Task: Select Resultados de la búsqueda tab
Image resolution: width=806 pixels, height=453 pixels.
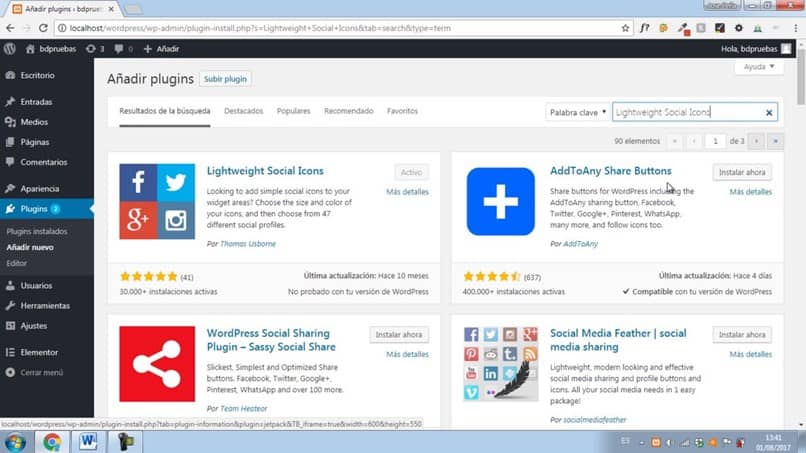Action: tap(164, 111)
